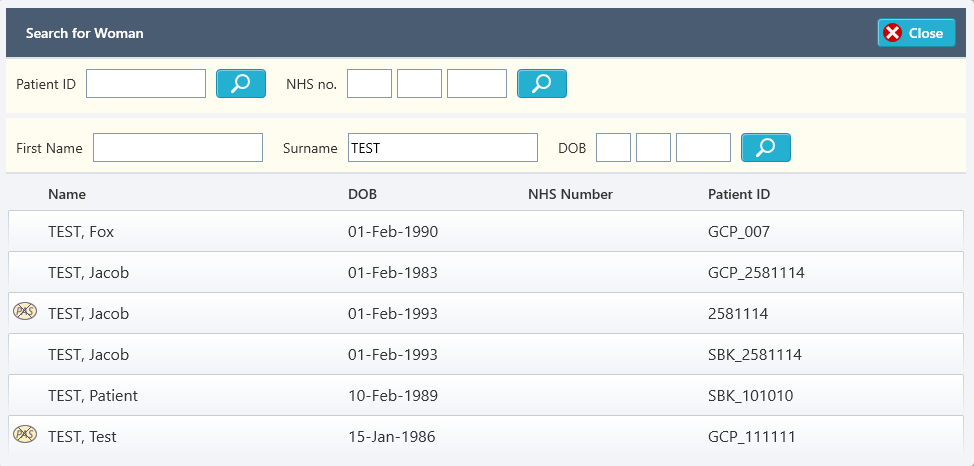This screenshot has width=974, height=466.
Task: Focus the Patient ID input field
Action: [x=146, y=84]
